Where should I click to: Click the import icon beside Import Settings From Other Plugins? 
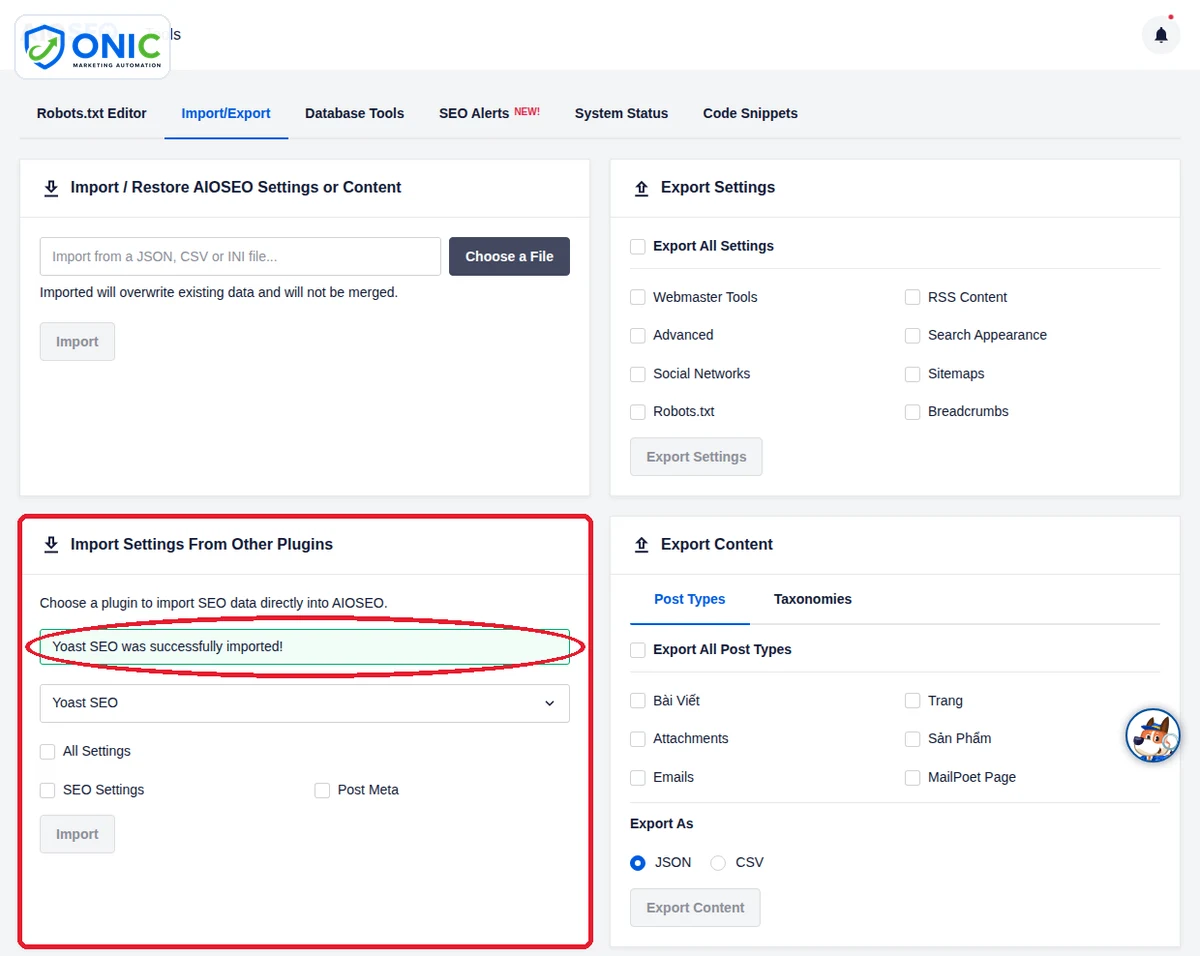[x=51, y=545]
